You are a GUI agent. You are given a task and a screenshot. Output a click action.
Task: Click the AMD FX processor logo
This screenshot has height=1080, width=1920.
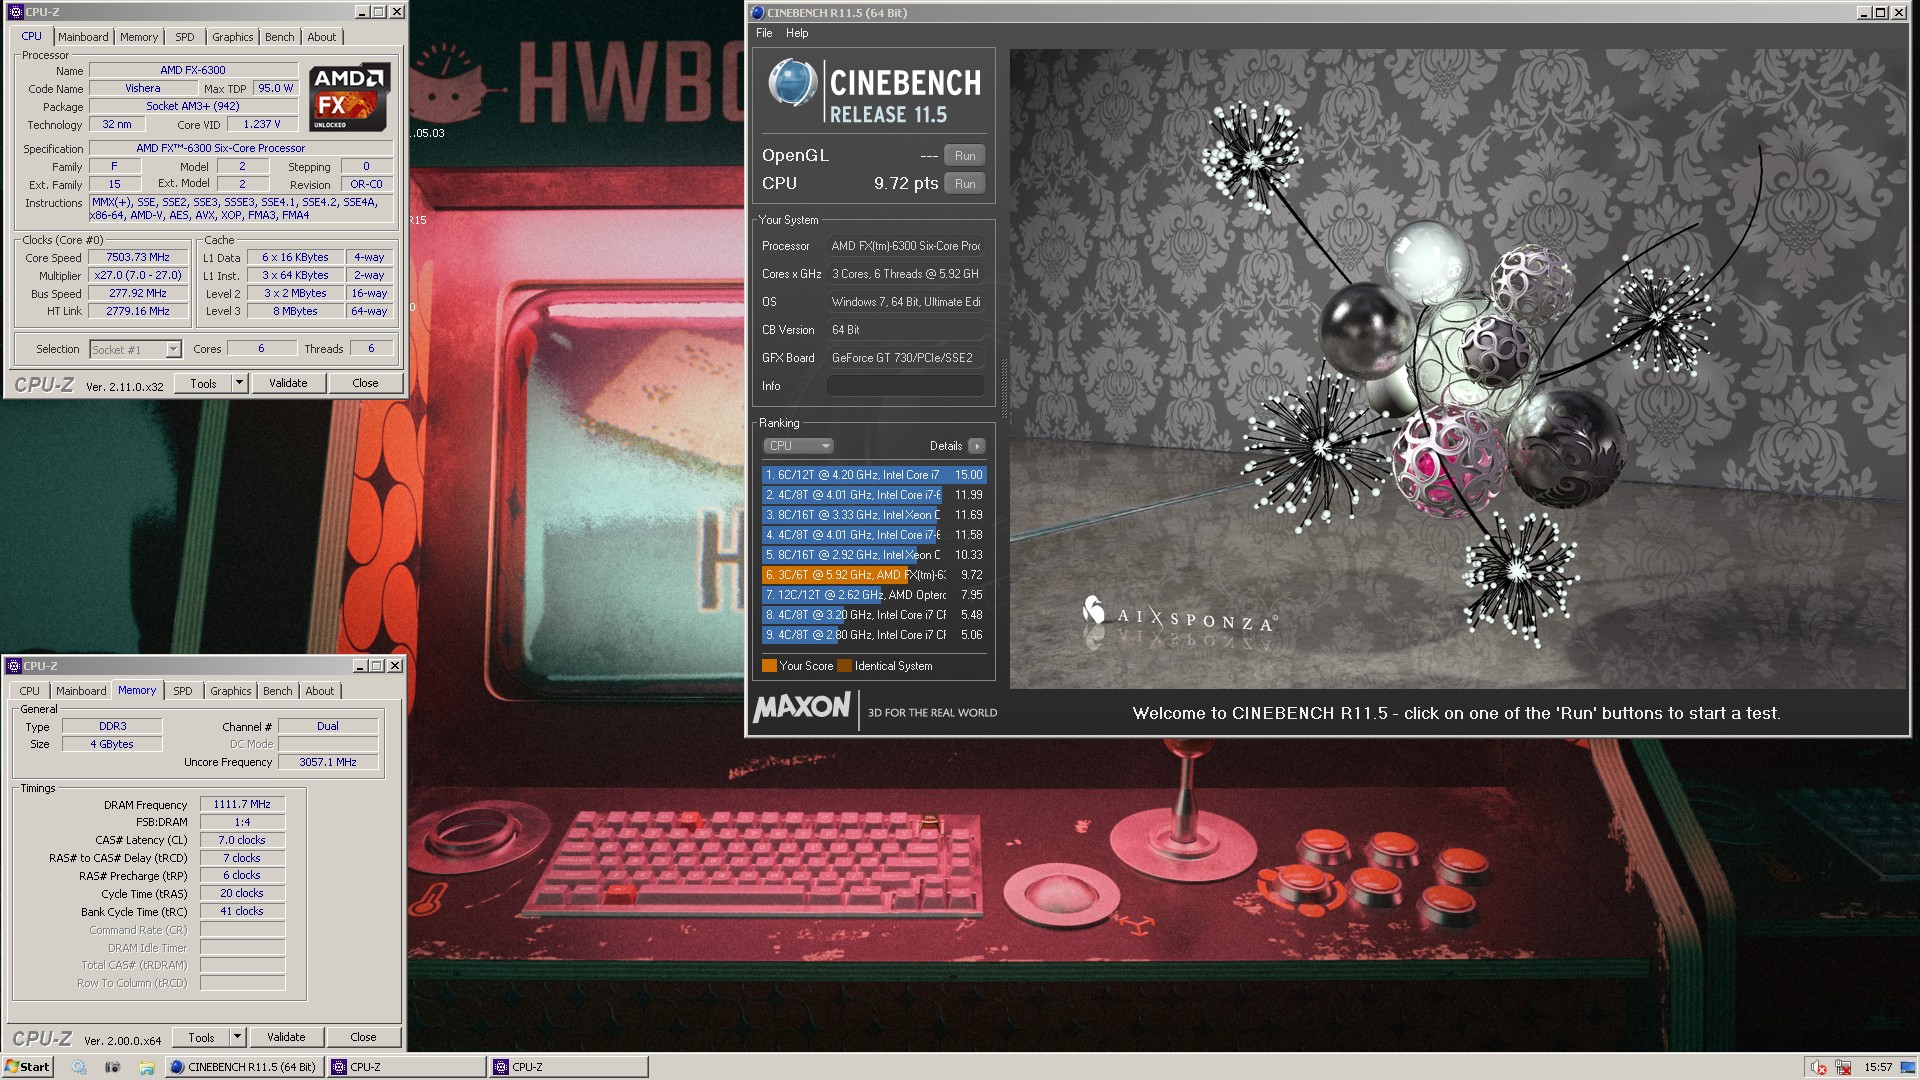point(348,97)
